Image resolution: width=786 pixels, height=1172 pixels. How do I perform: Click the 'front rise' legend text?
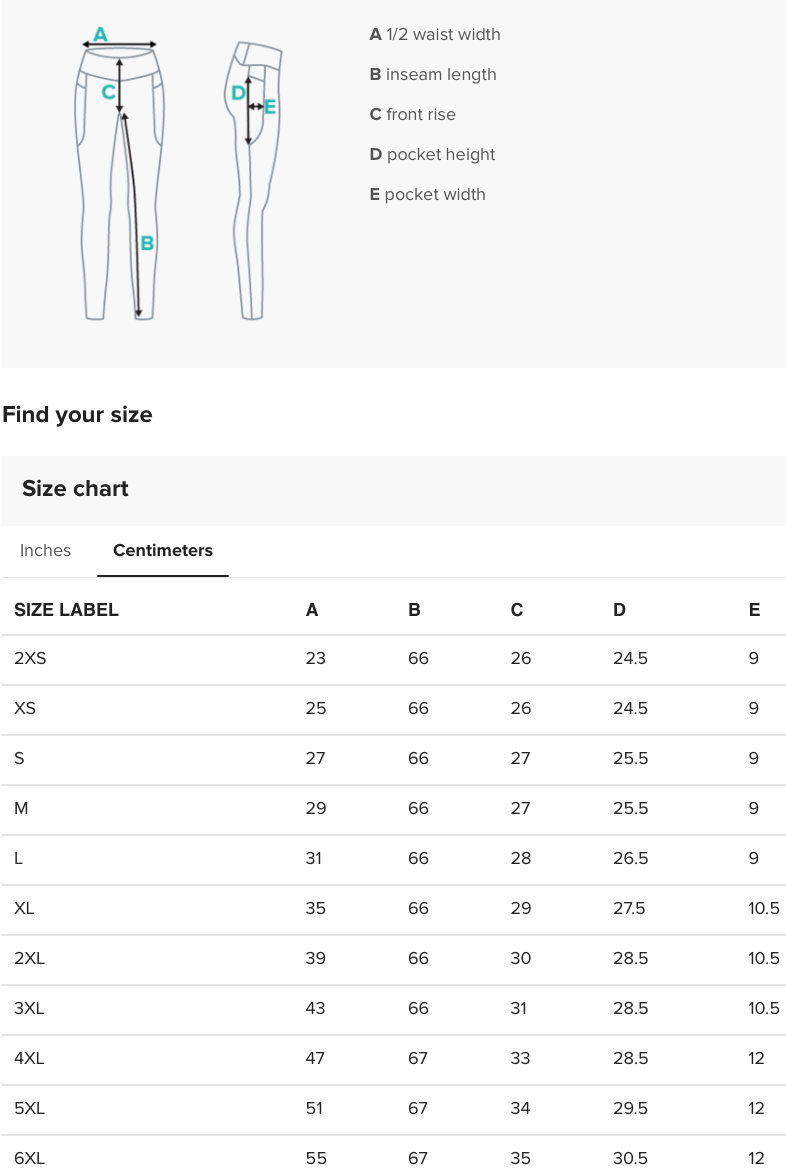pos(412,114)
